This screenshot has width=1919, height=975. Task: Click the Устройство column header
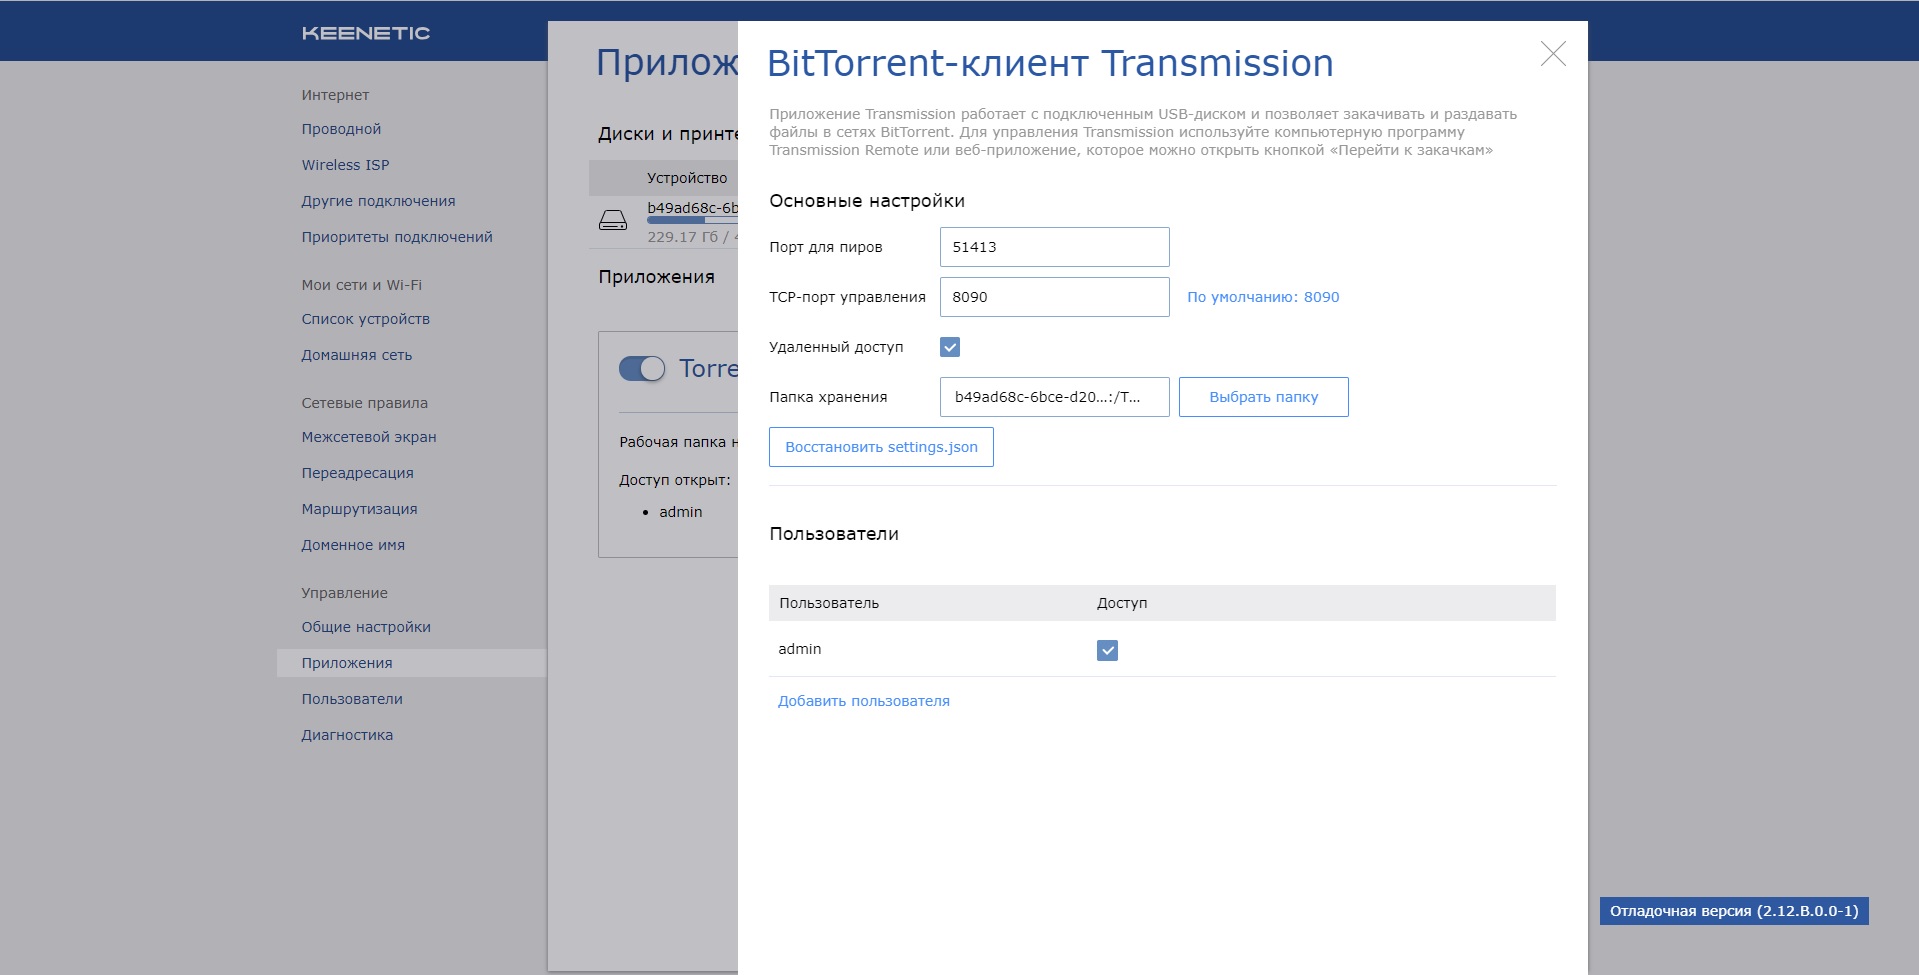click(x=687, y=178)
